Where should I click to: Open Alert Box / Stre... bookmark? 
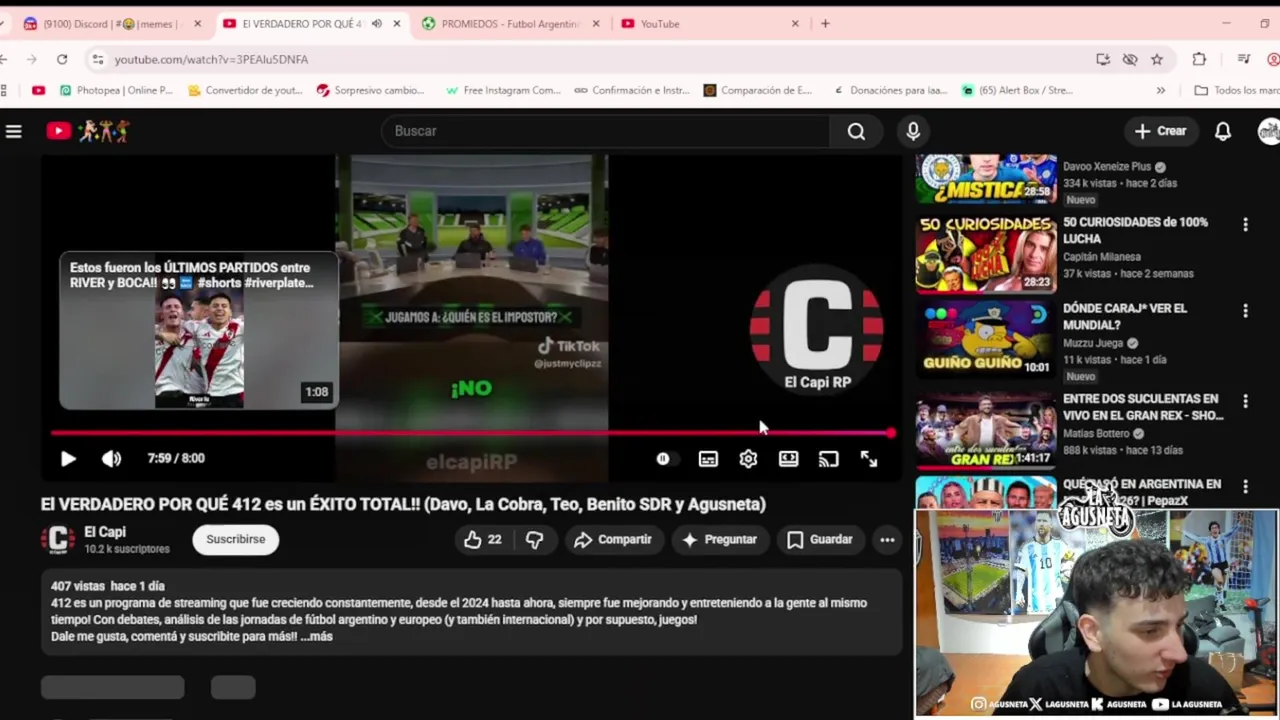tap(1017, 90)
